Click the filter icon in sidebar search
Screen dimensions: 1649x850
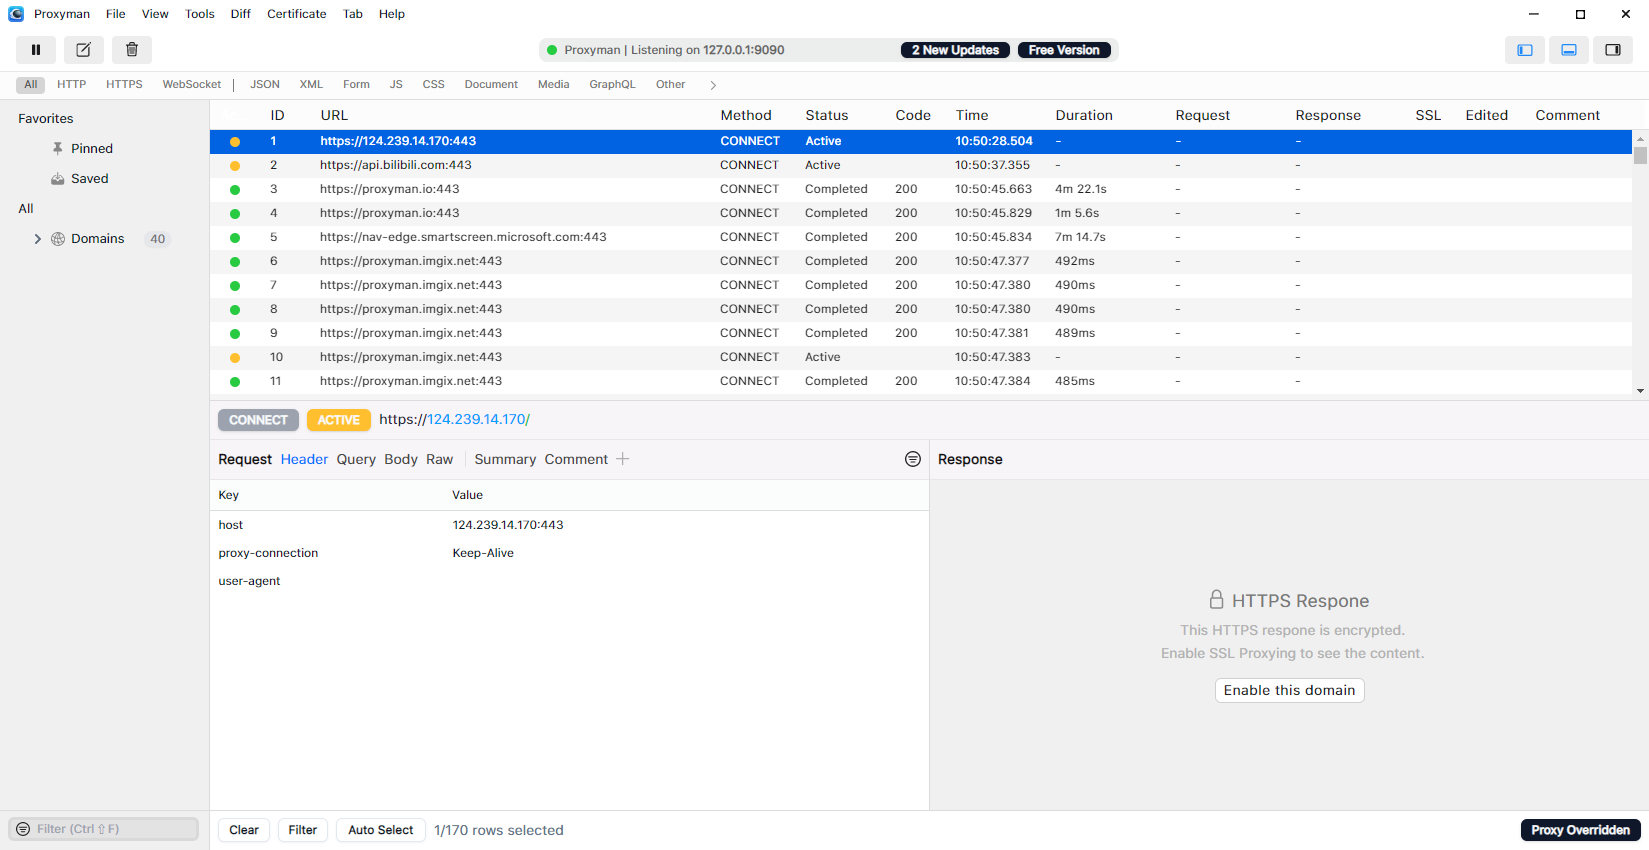[x=23, y=829]
